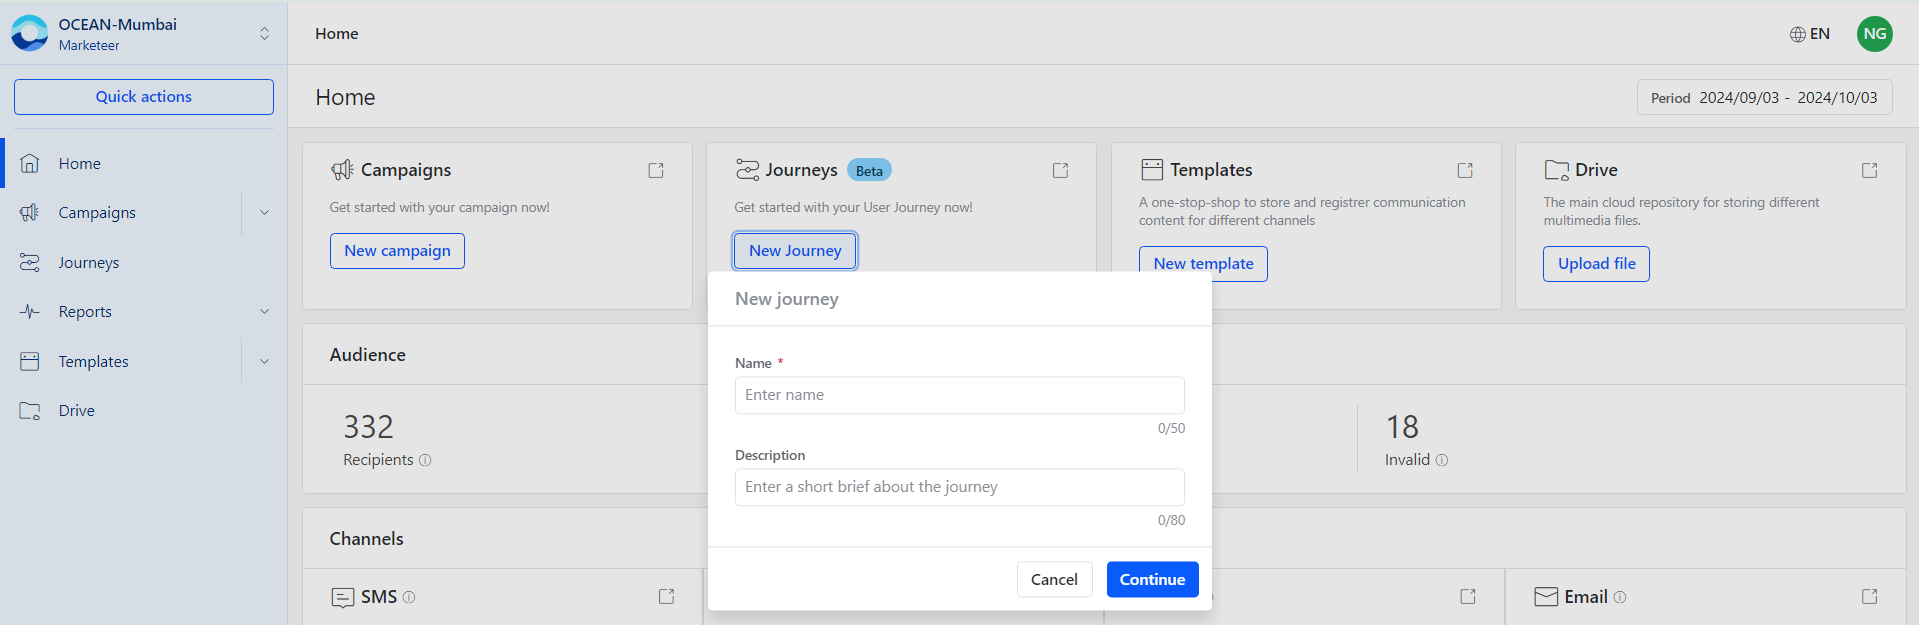1919x625 pixels.
Task: Open Campaigns card external link icon
Action: tap(656, 170)
